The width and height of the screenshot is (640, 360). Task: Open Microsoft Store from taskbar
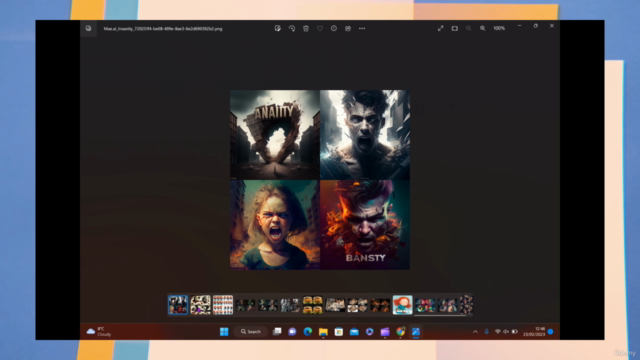[x=339, y=331]
